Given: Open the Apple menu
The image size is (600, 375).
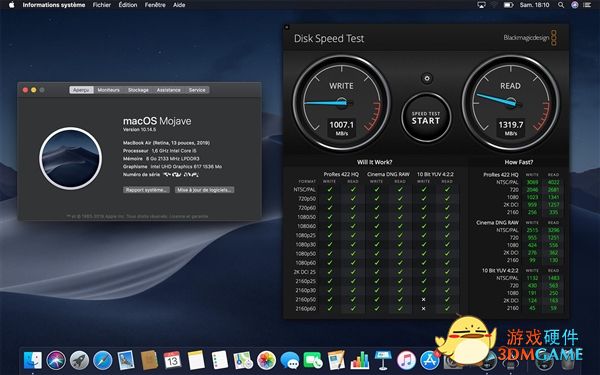Looking at the screenshot, I should point(11,5).
